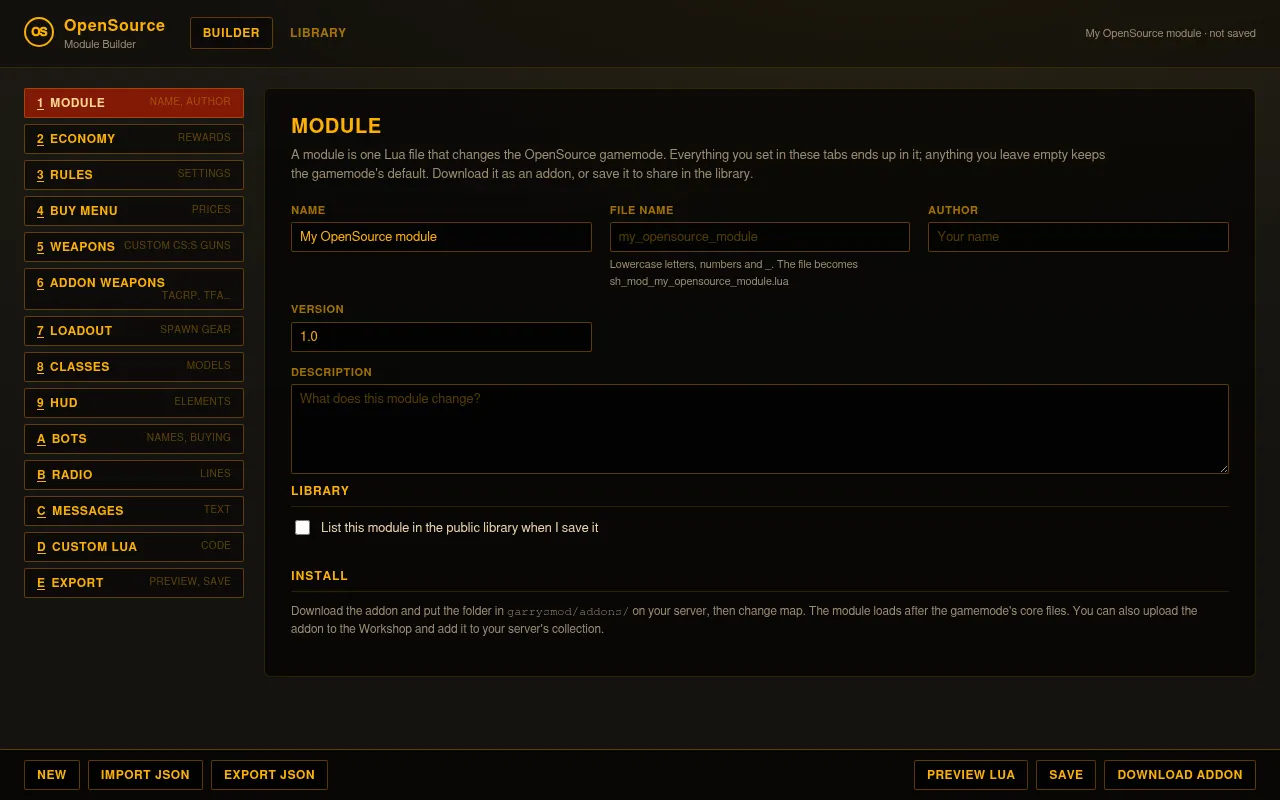Click the New button

[x=52, y=775]
